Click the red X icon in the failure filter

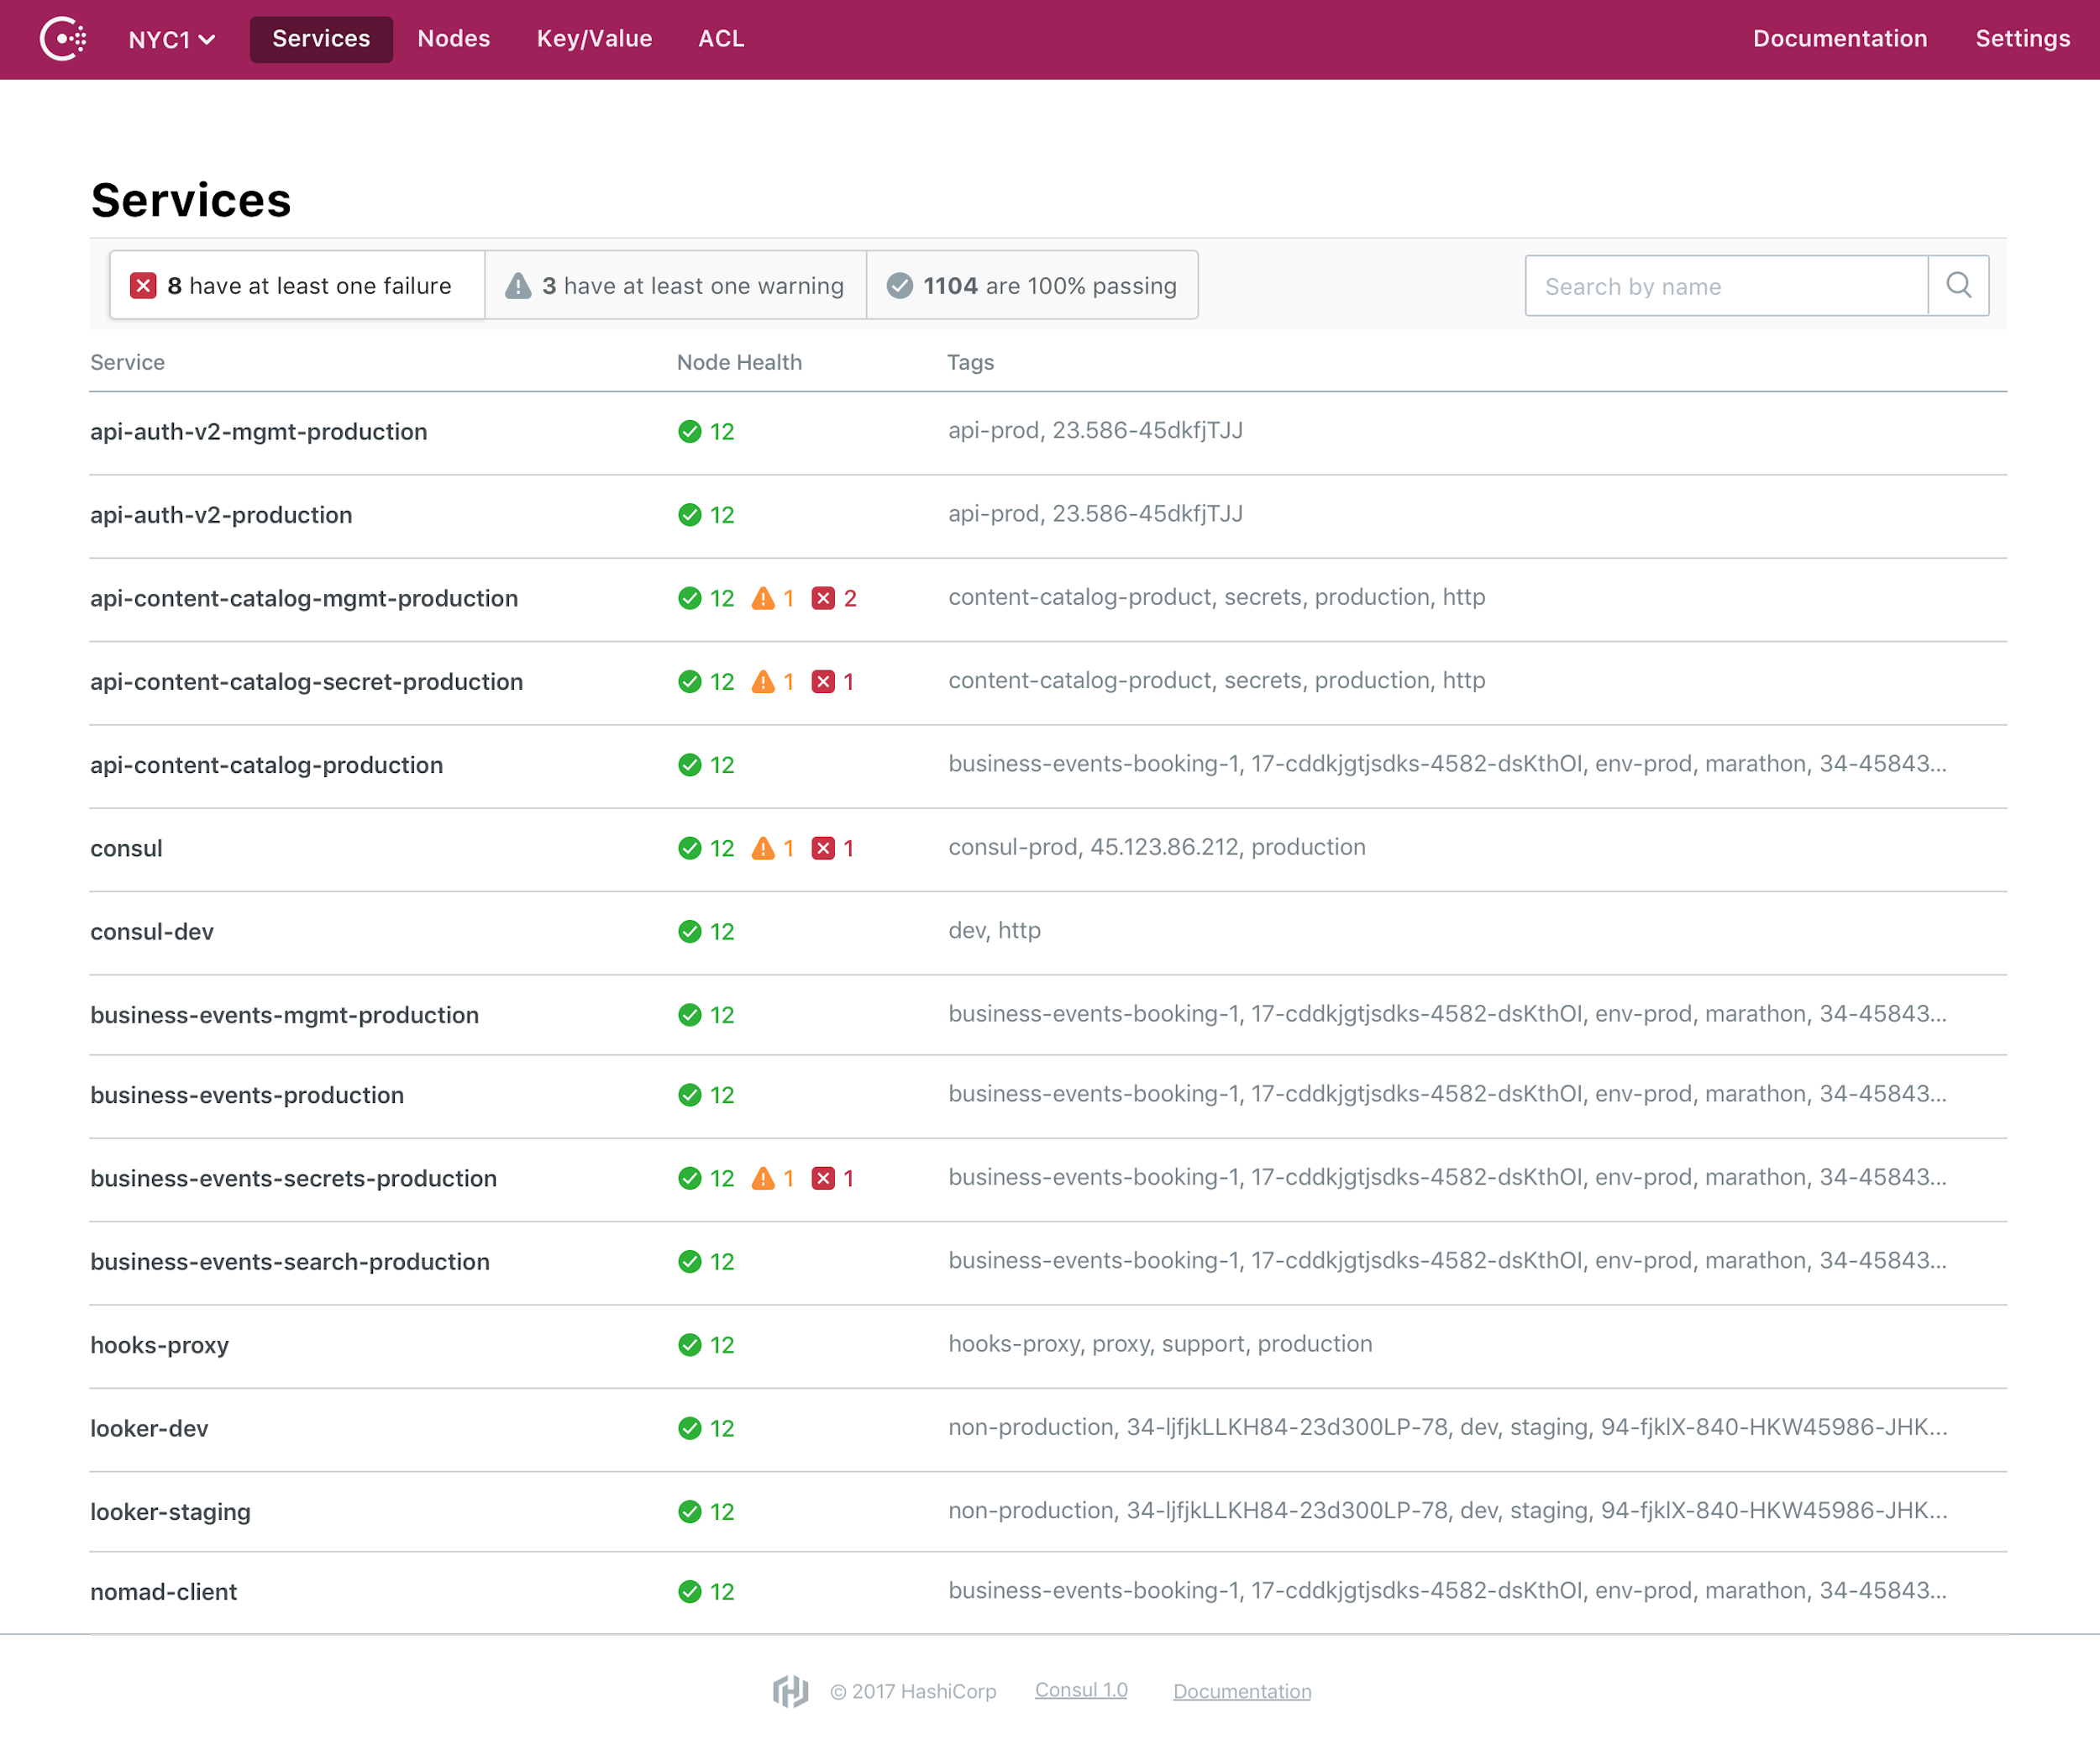[x=144, y=285]
